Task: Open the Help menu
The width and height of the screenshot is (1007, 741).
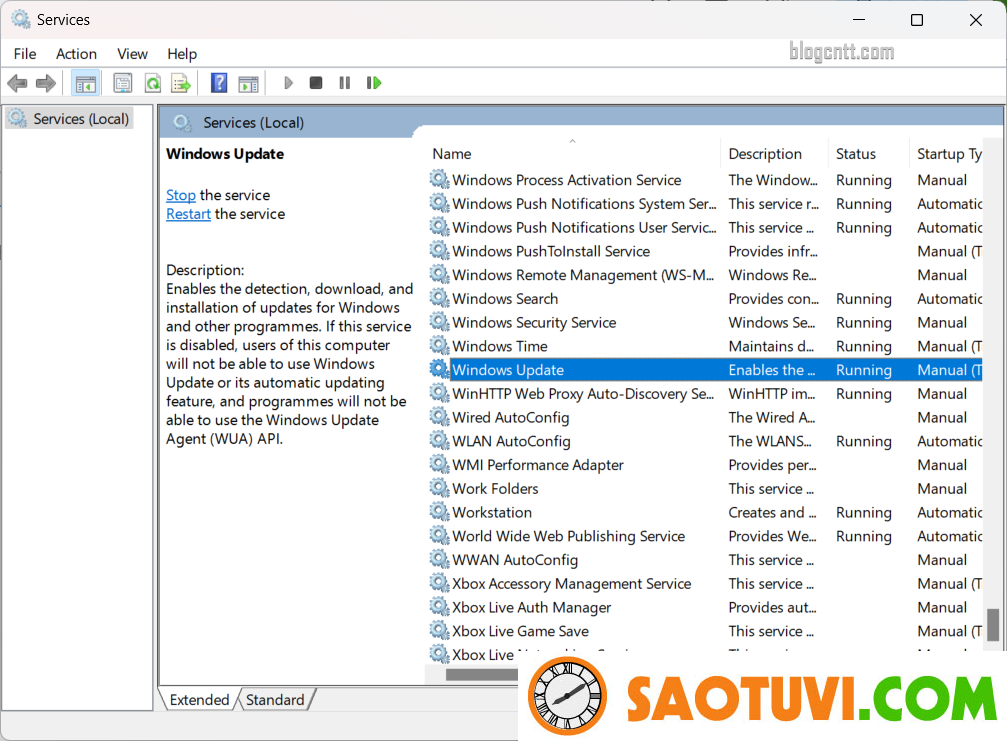Action: [182, 54]
